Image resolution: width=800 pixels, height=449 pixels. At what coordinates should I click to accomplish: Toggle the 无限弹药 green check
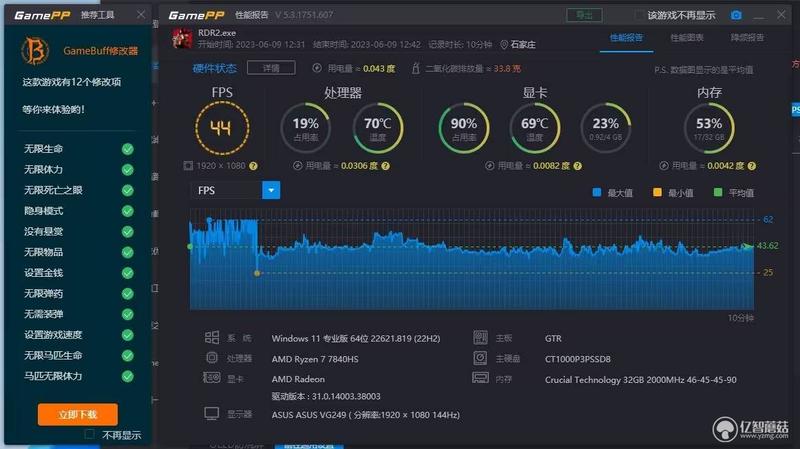pos(128,293)
